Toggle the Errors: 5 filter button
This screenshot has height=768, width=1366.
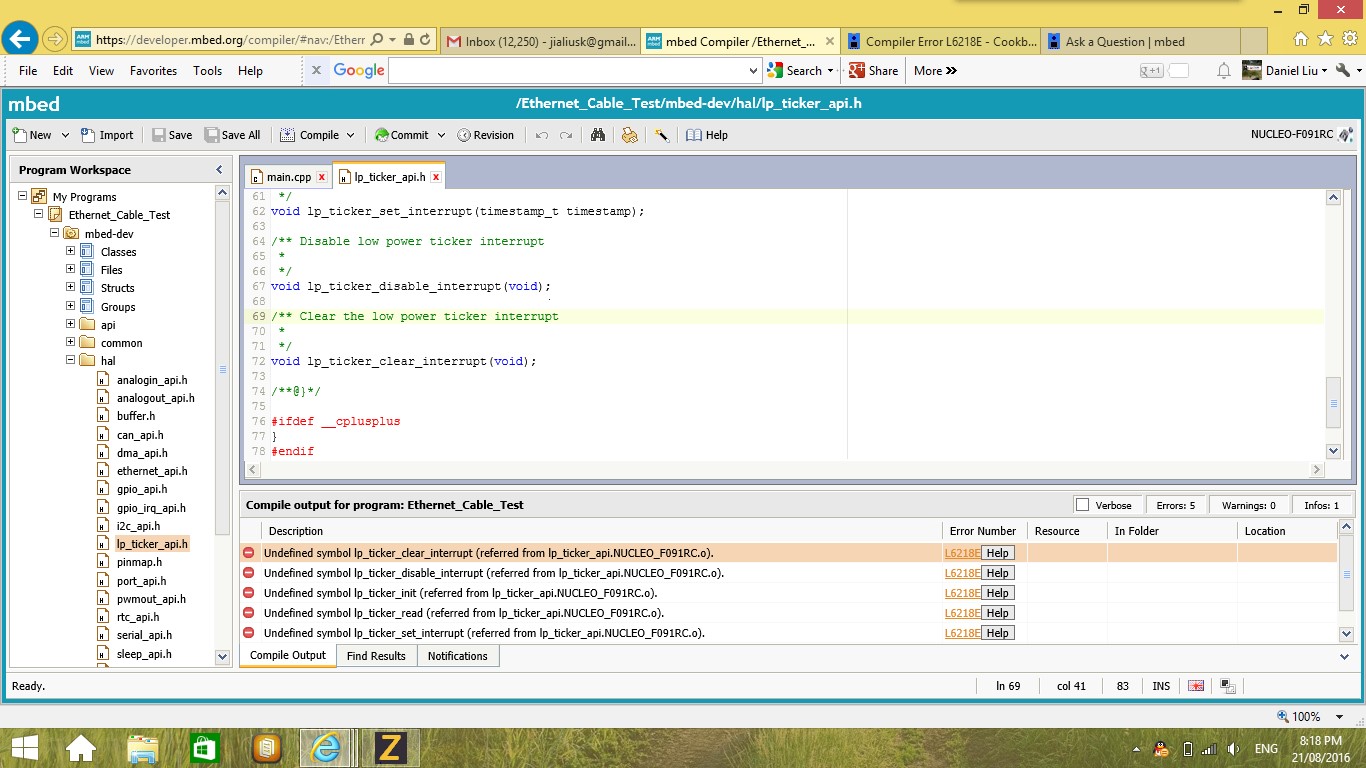pos(1175,505)
